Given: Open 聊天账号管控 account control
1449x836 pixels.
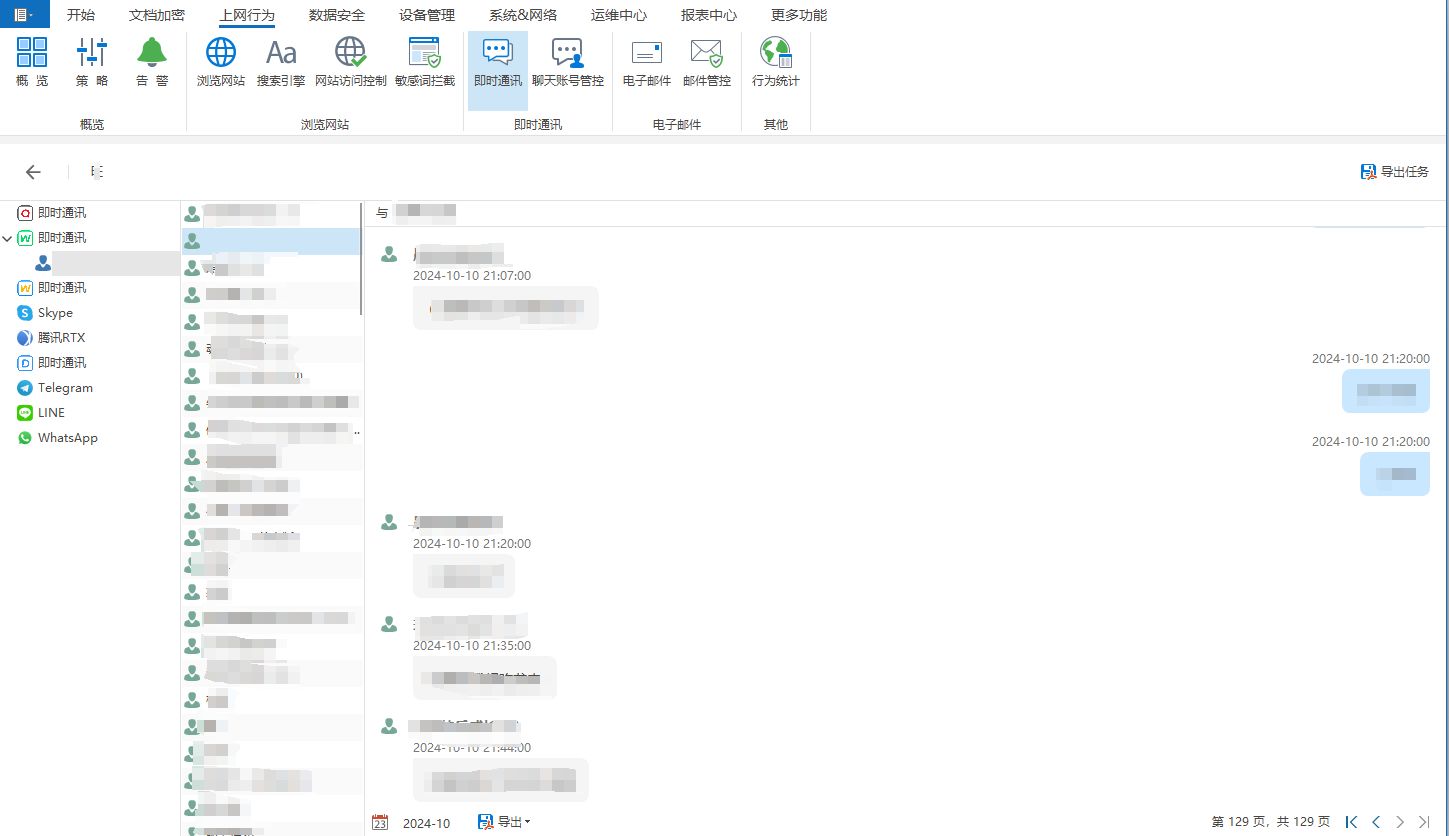Looking at the screenshot, I should tap(568, 63).
